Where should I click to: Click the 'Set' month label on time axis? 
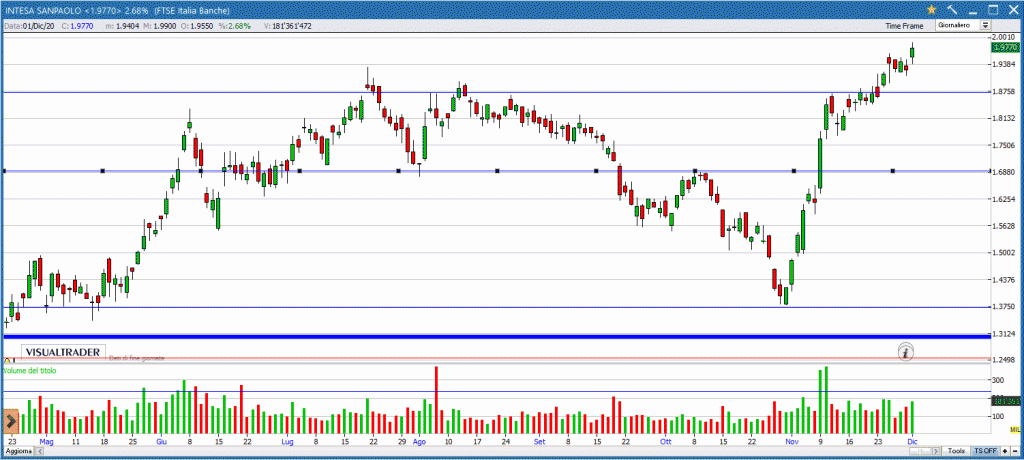click(539, 442)
